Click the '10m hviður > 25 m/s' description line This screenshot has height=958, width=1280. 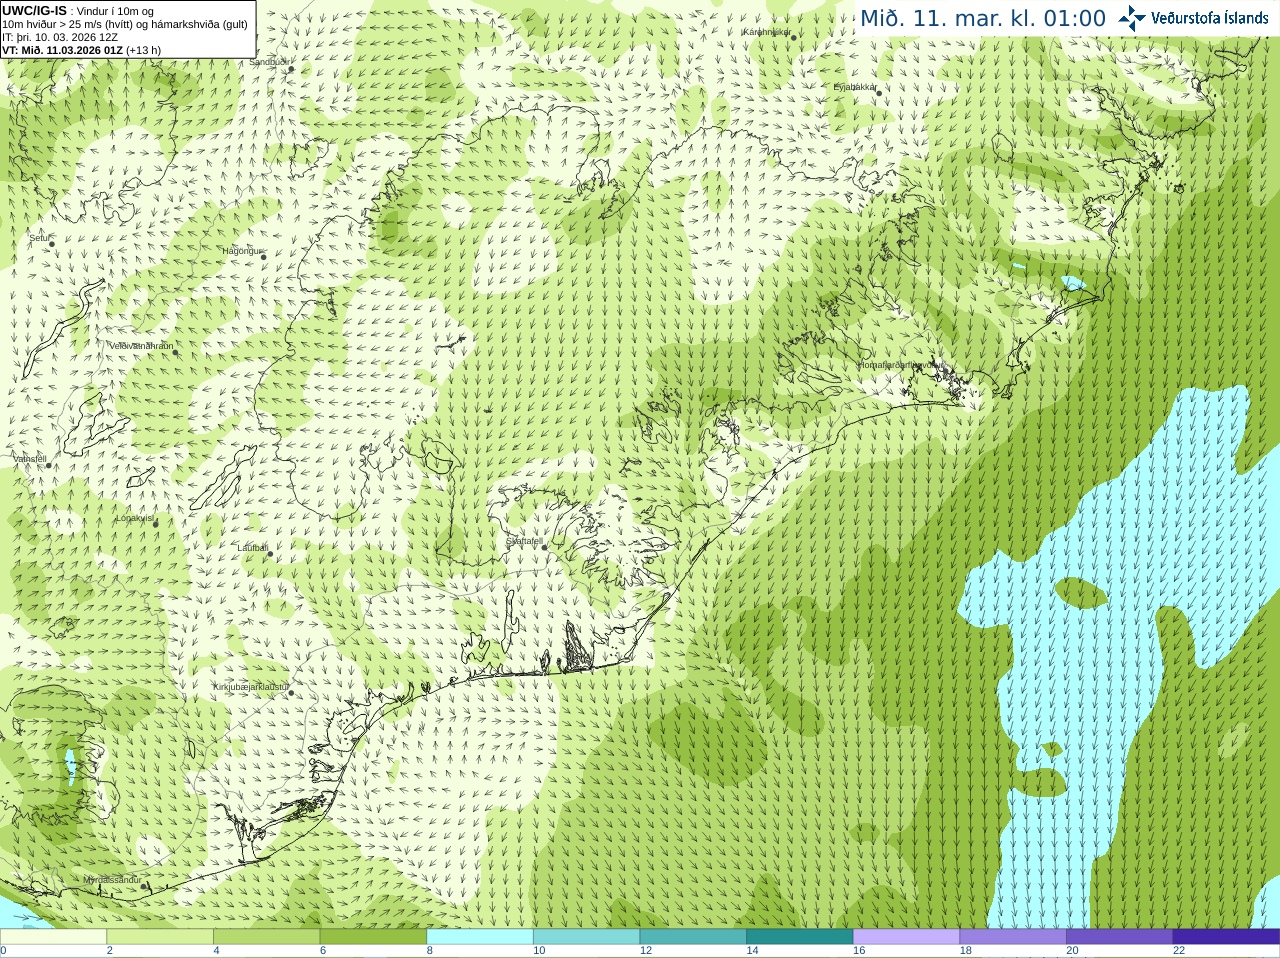tap(125, 24)
